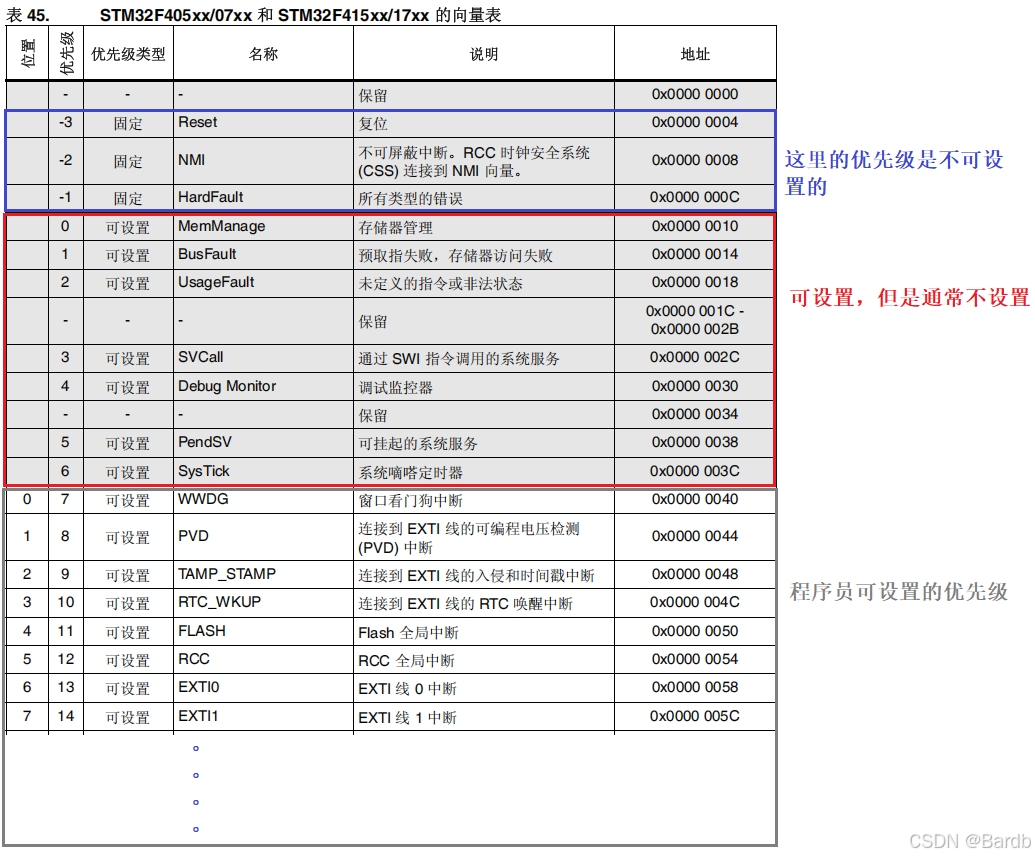Select the UsageFault name cell

coord(263,283)
